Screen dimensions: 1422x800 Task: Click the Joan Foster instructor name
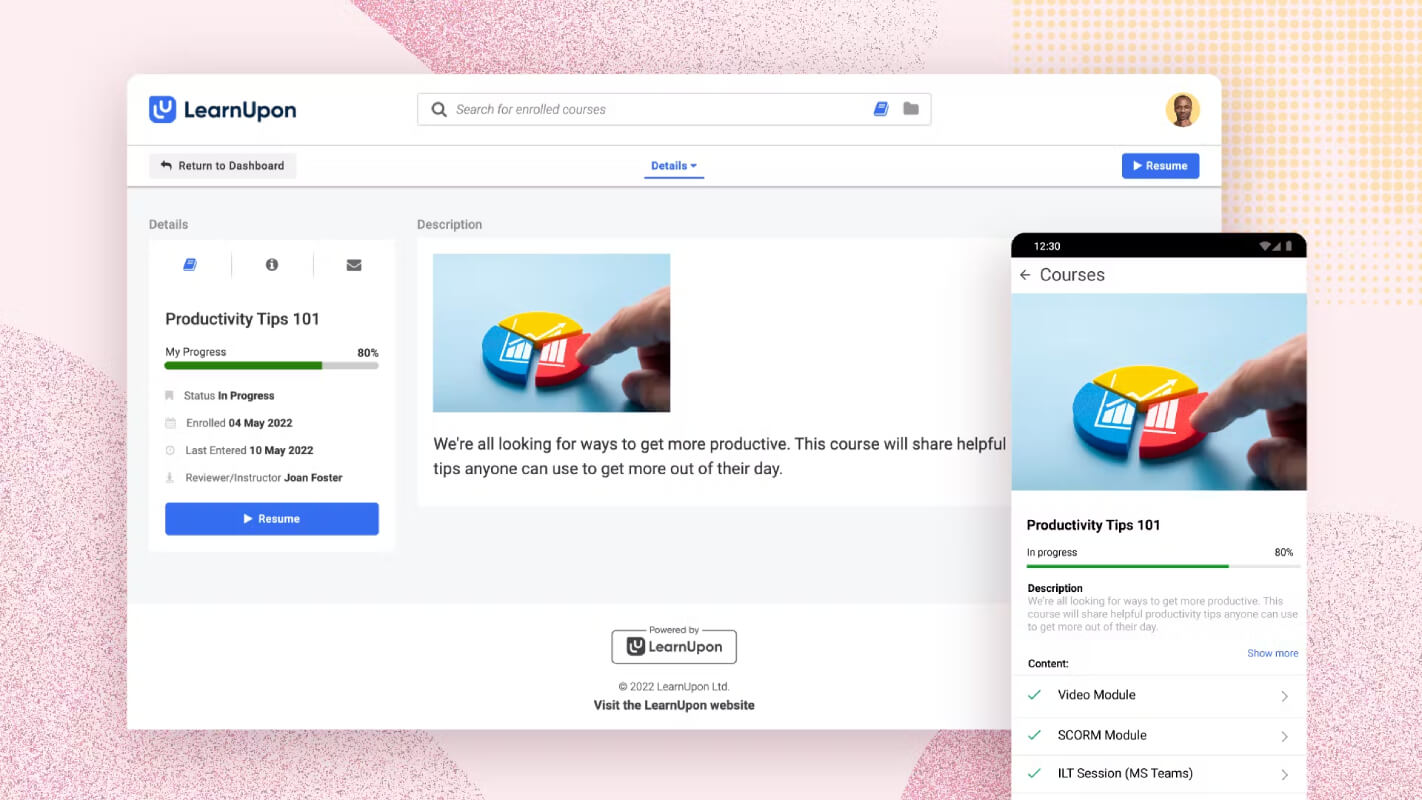pos(313,478)
